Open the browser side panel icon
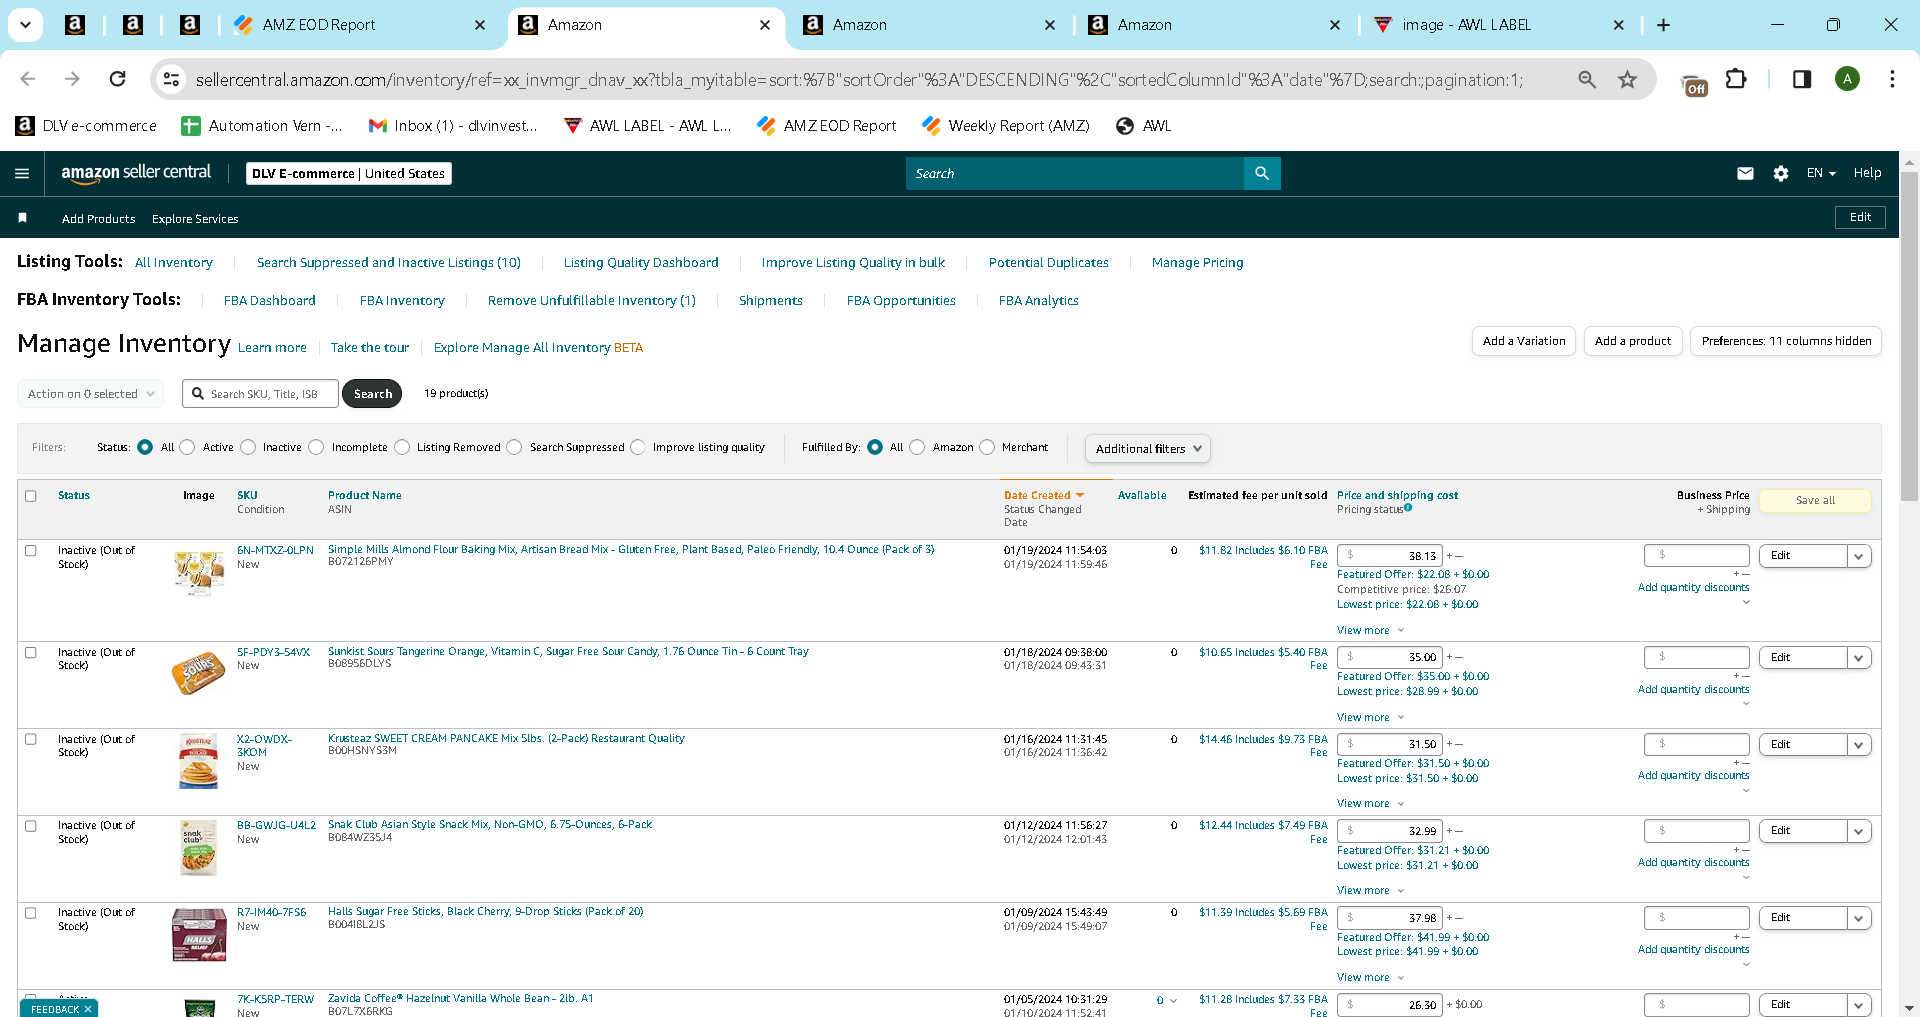Screen dimensions: 1920x1017 click(x=1802, y=79)
